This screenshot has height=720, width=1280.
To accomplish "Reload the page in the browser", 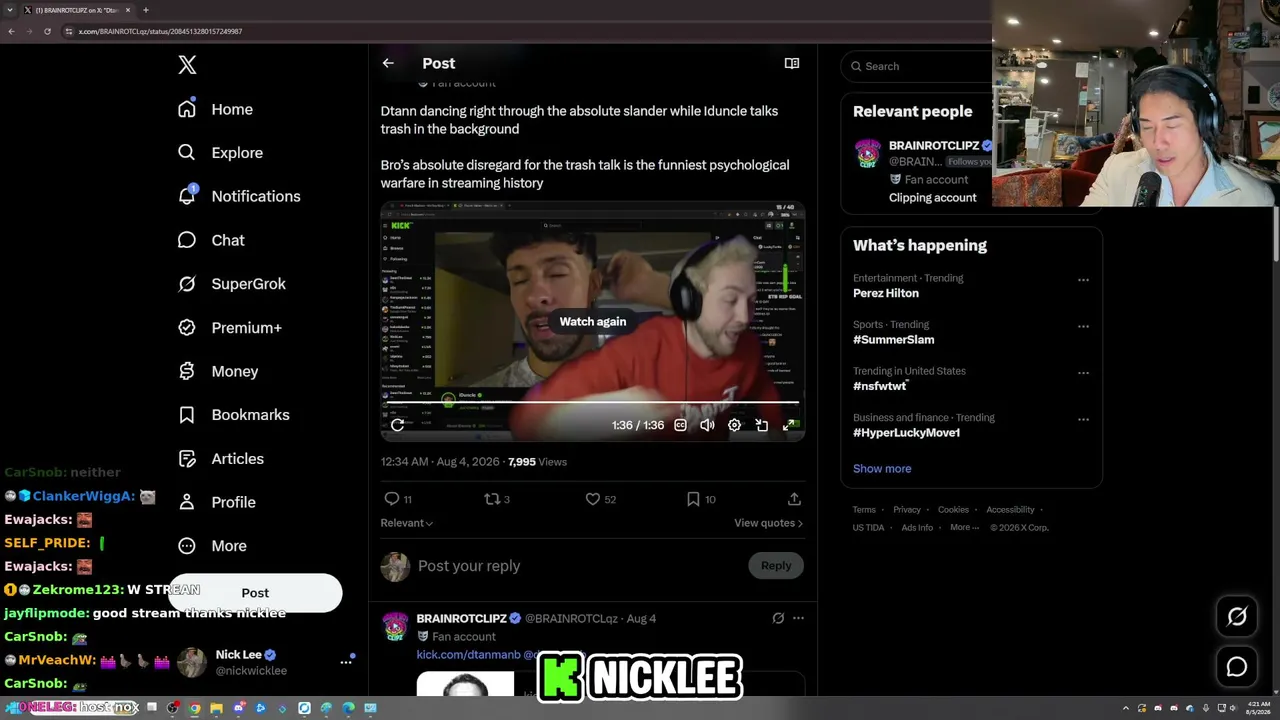I will click(x=47, y=31).
